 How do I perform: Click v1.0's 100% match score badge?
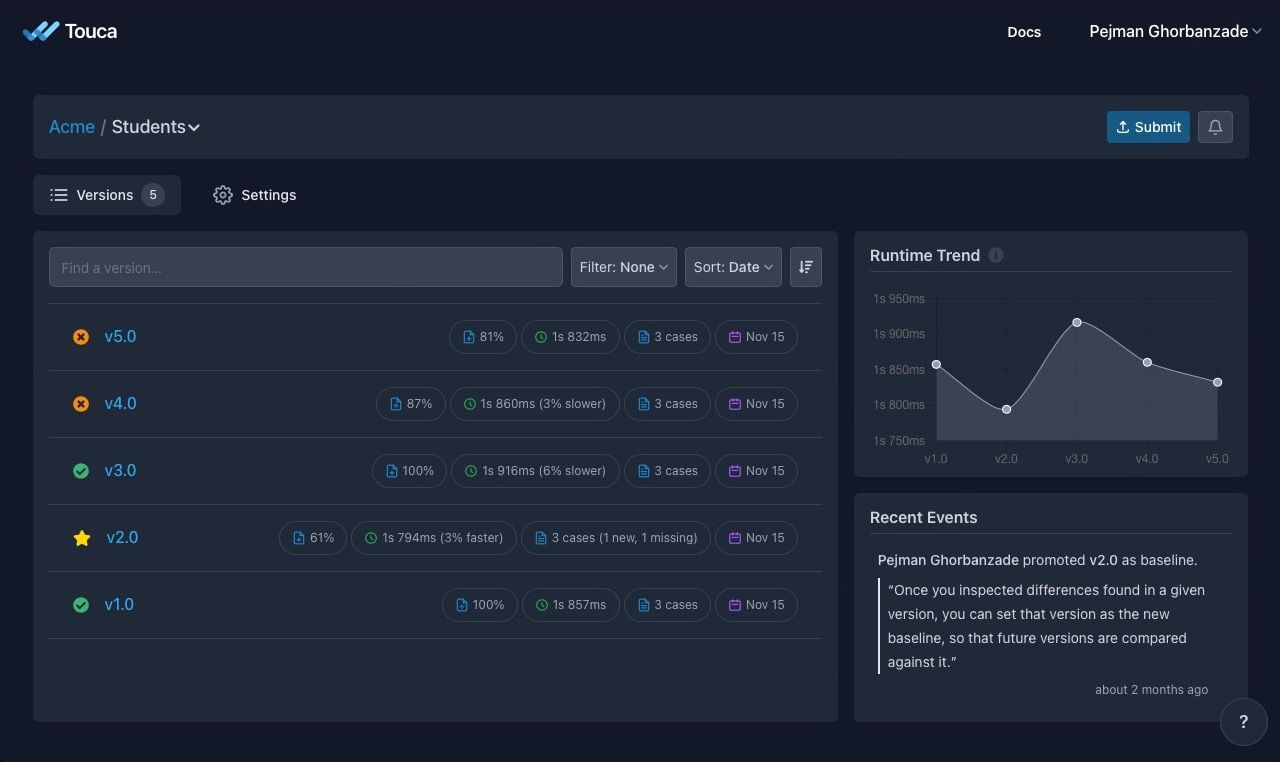point(480,605)
